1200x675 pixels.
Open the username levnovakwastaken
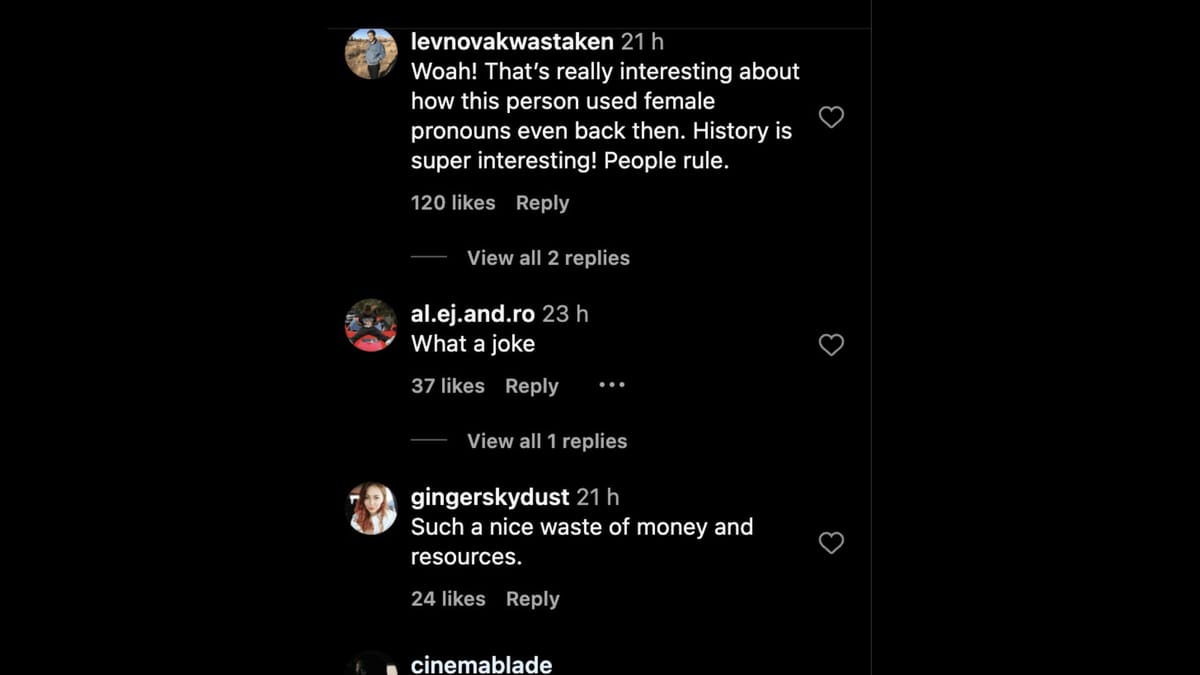point(511,42)
